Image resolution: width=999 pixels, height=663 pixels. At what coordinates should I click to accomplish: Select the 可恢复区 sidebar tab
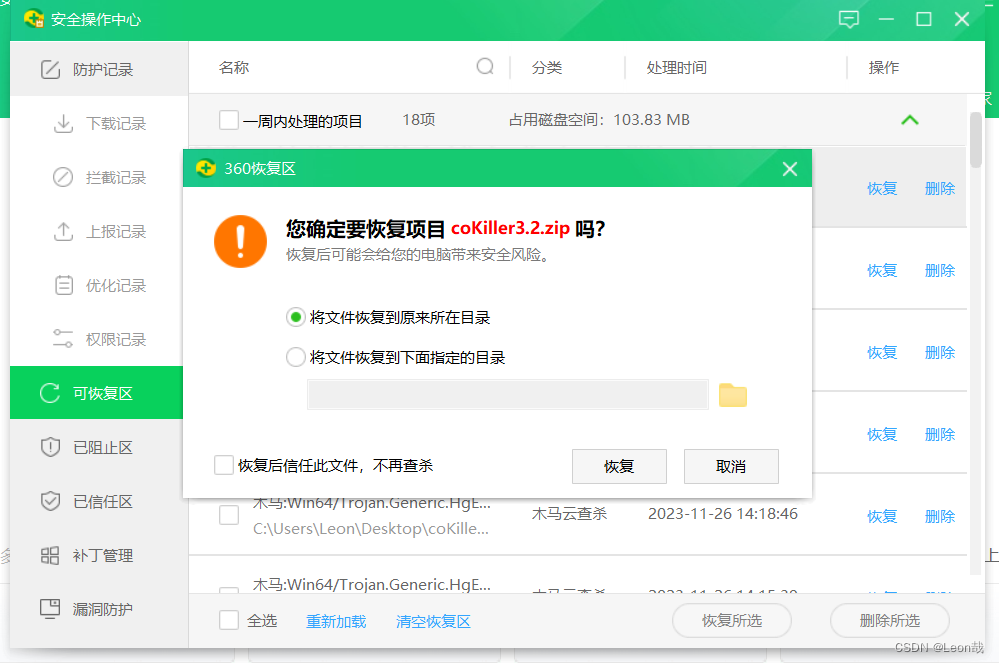(x=96, y=393)
